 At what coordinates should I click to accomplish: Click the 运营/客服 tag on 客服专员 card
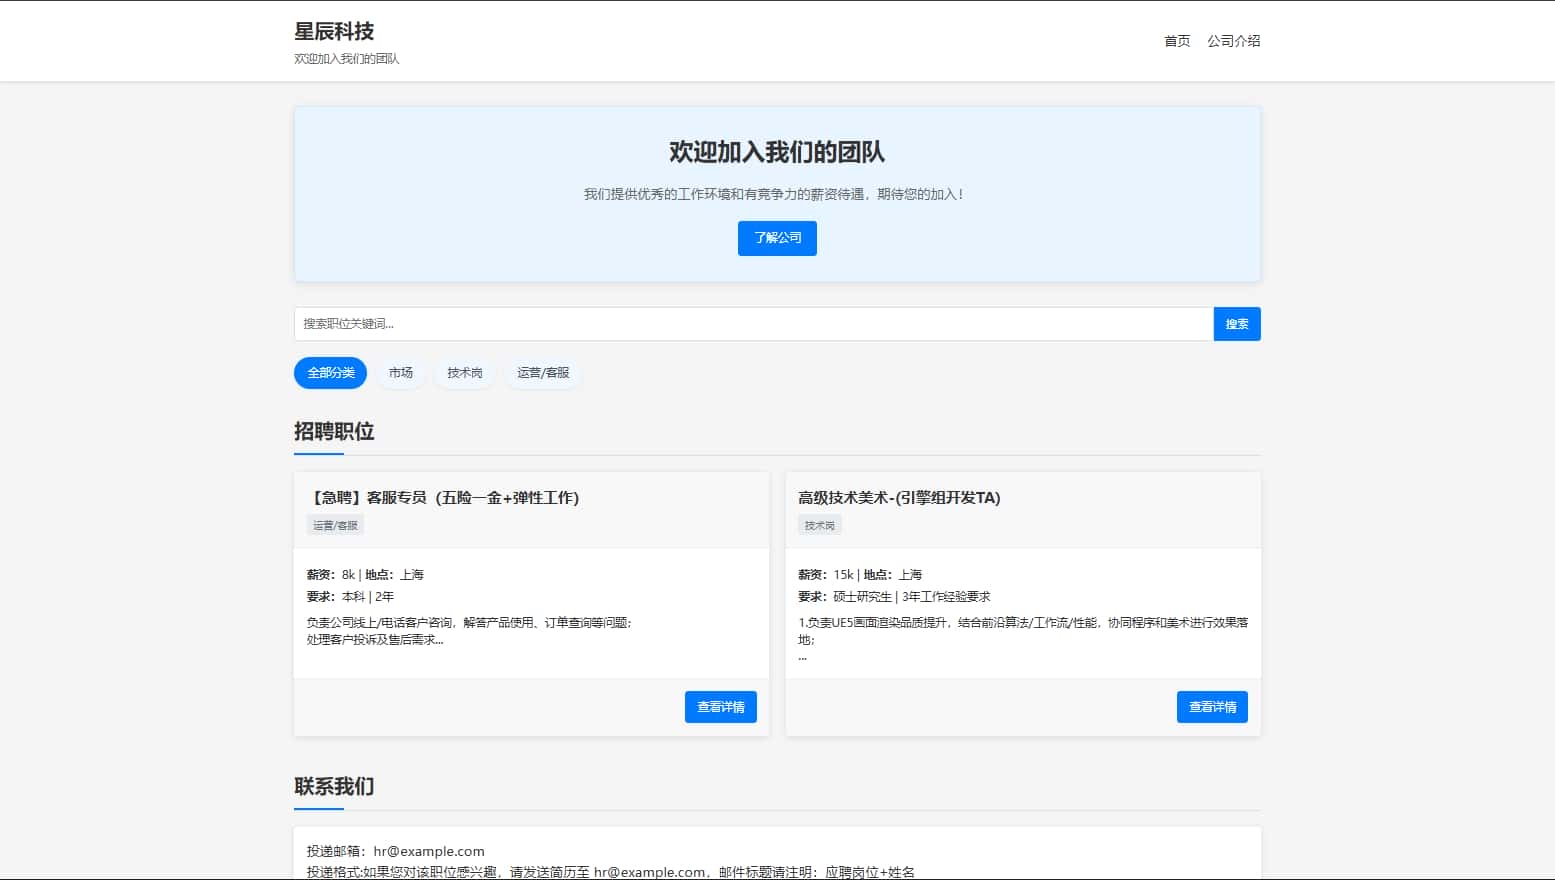pos(335,525)
